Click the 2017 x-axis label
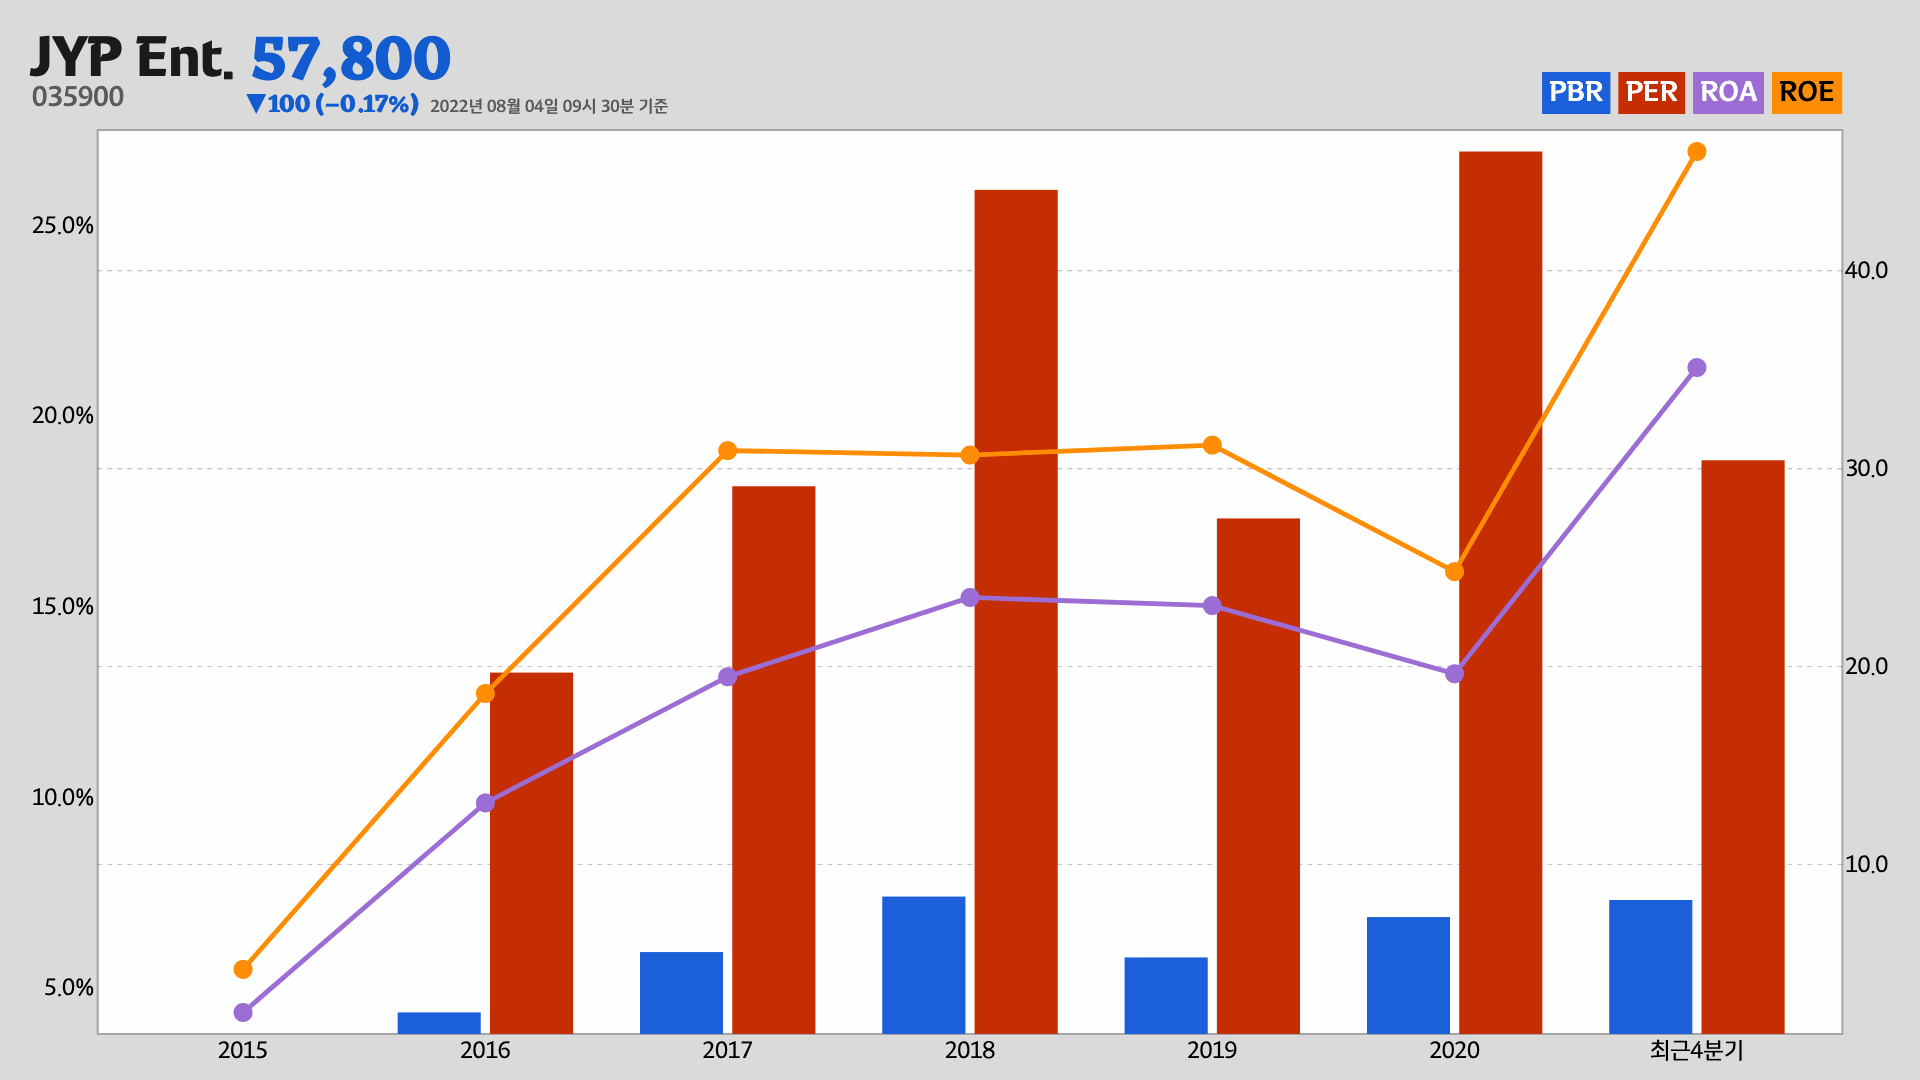The width and height of the screenshot is (1920, 1080). pyautogui.click(x=728, y=1051)
